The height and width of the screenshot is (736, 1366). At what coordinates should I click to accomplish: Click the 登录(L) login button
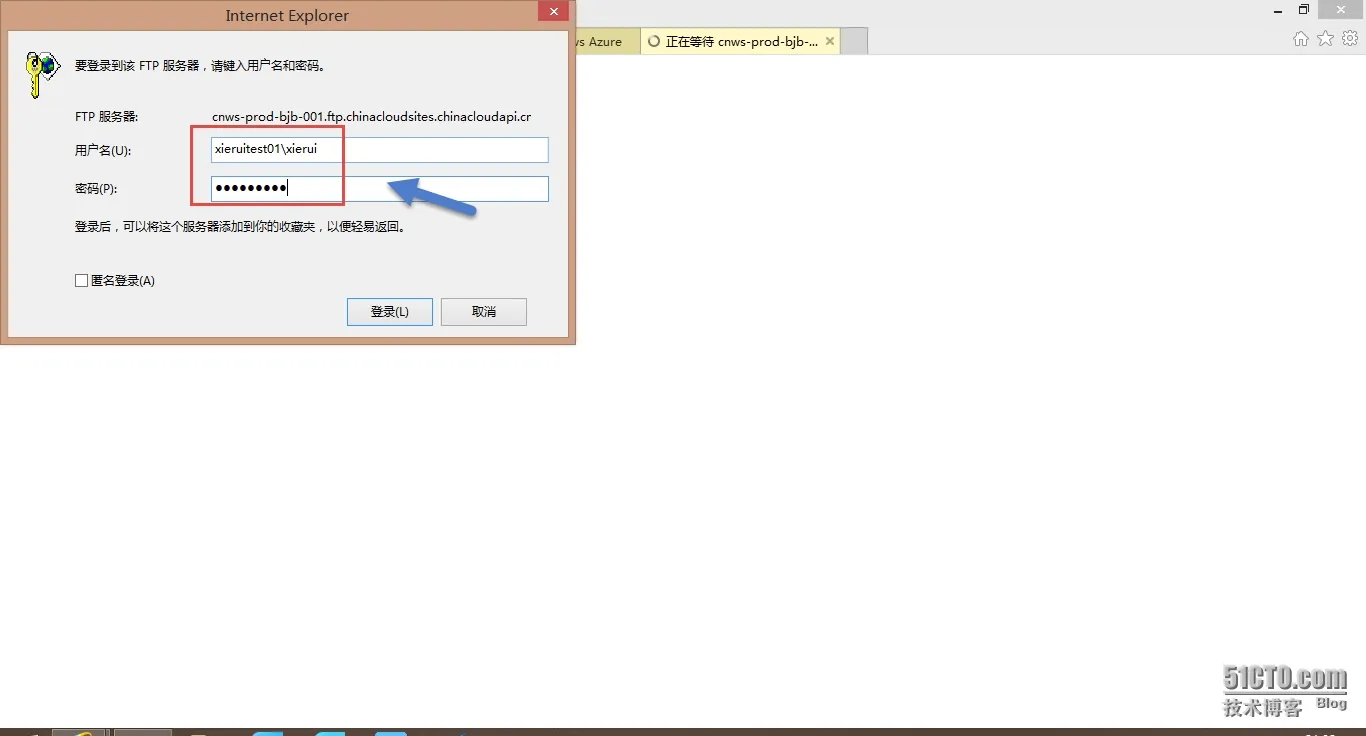point(390,312)
